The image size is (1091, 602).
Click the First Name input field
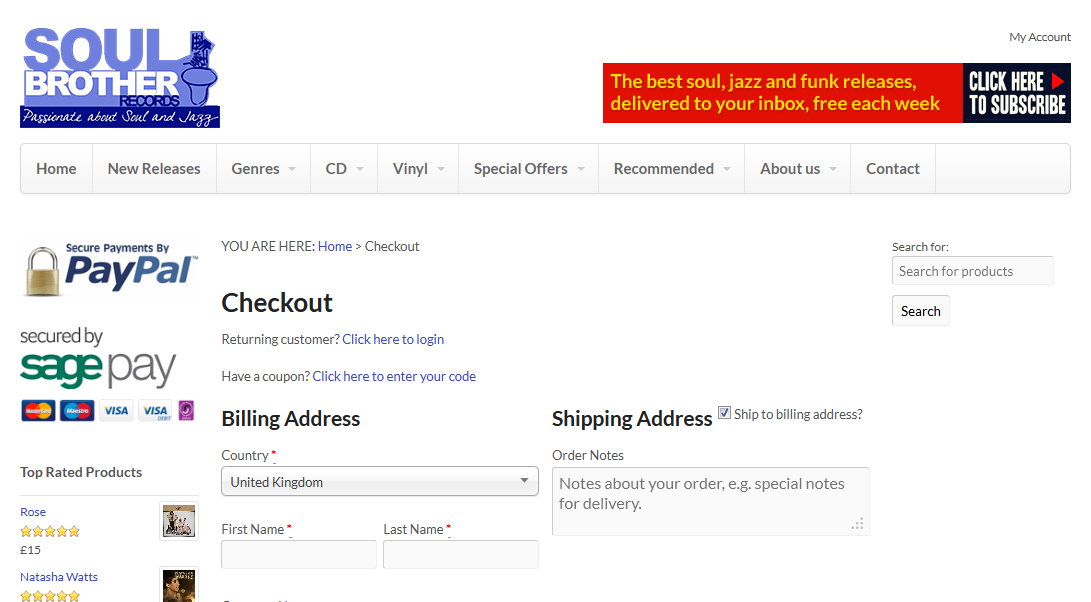click(x=299, y=555)
